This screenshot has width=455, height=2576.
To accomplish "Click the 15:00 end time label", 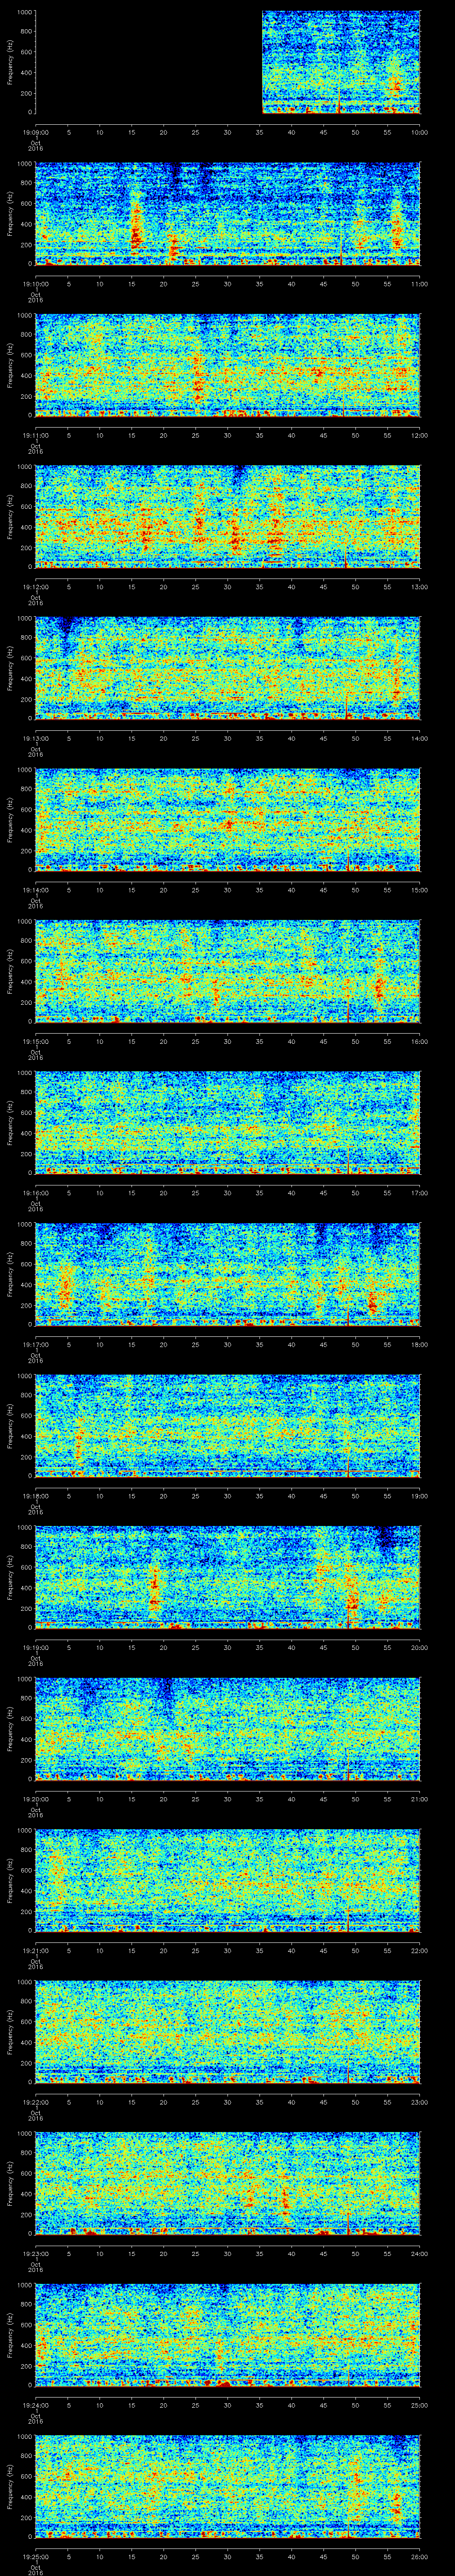I will point(419,890).
